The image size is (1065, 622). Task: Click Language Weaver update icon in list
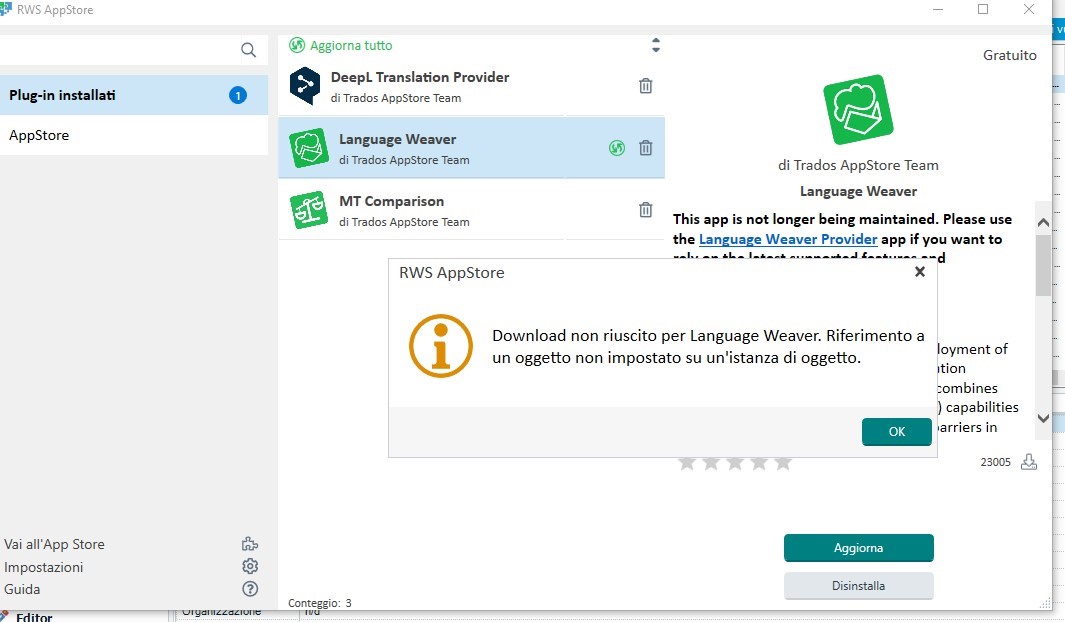(617, 147)
